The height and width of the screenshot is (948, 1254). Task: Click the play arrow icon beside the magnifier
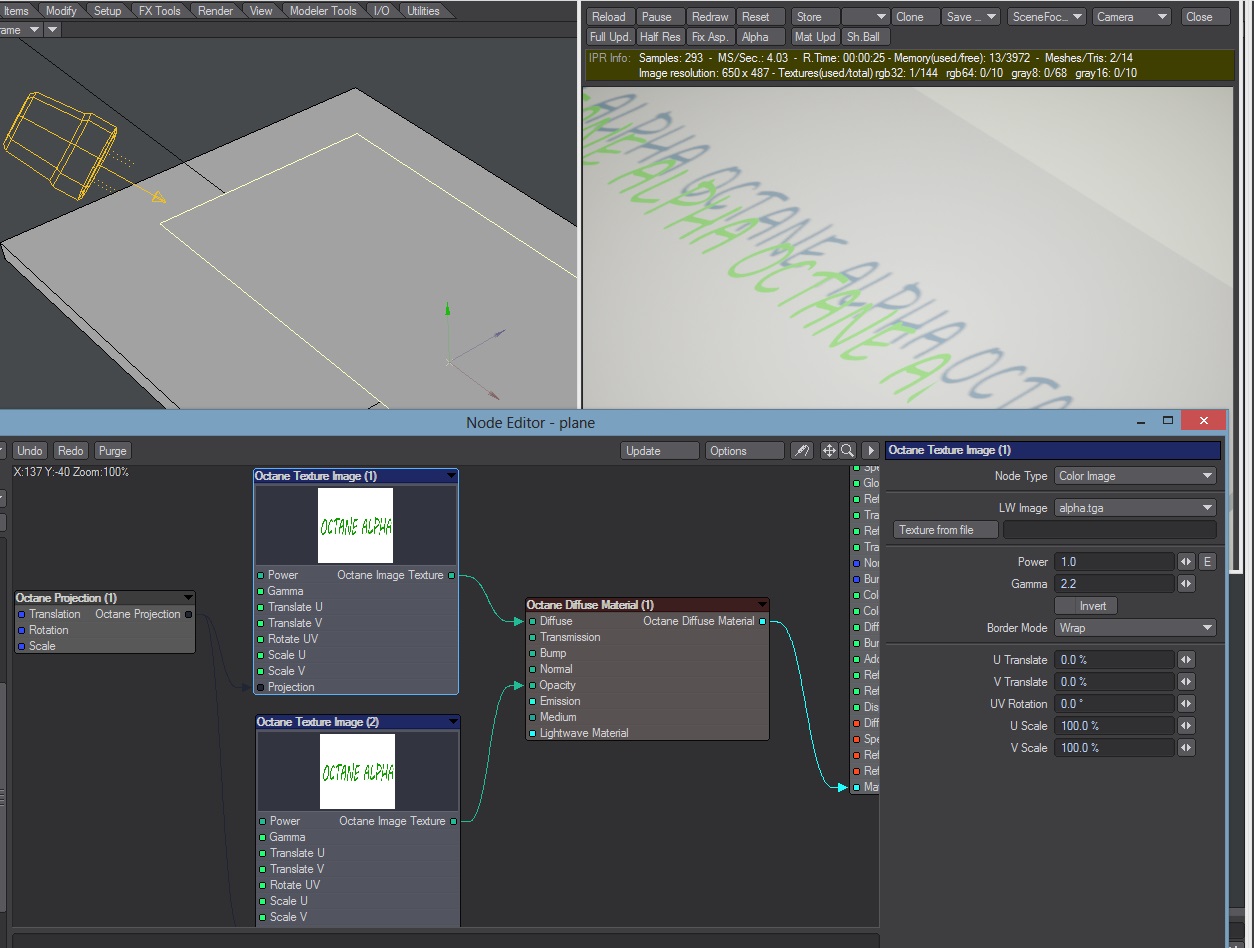(870, 451)
